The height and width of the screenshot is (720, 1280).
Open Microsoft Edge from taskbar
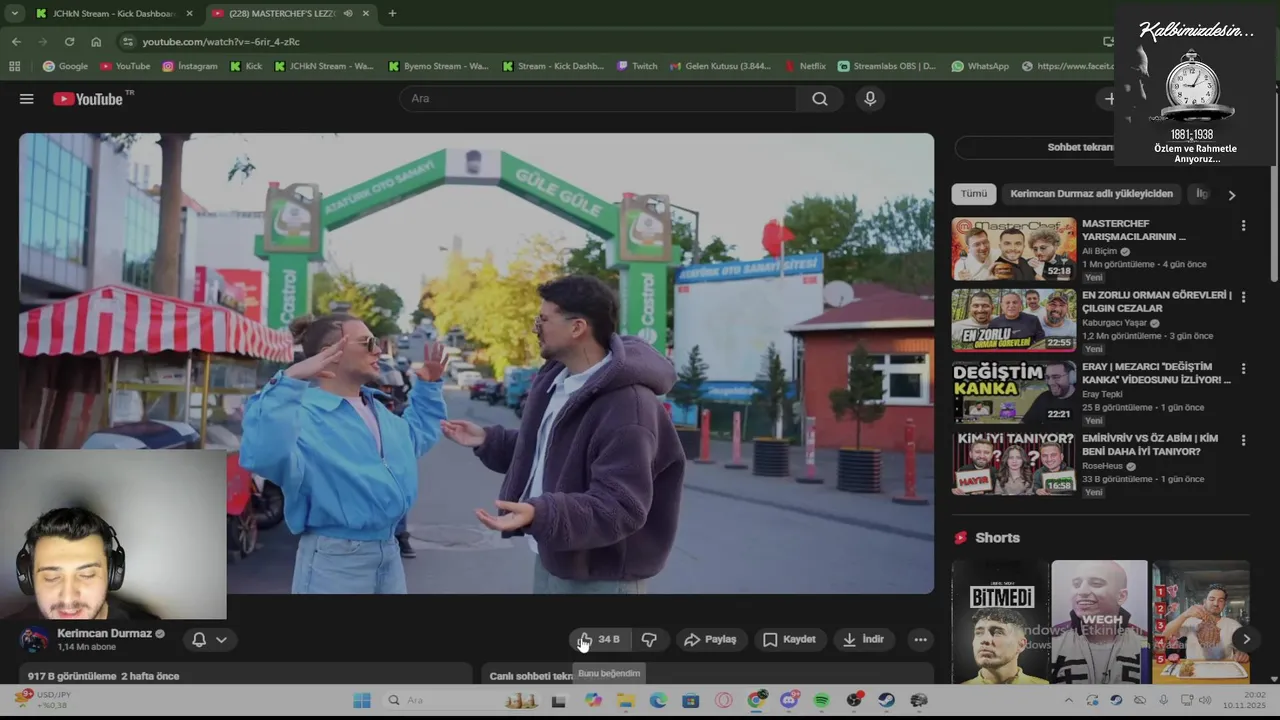tap(658, 700)
